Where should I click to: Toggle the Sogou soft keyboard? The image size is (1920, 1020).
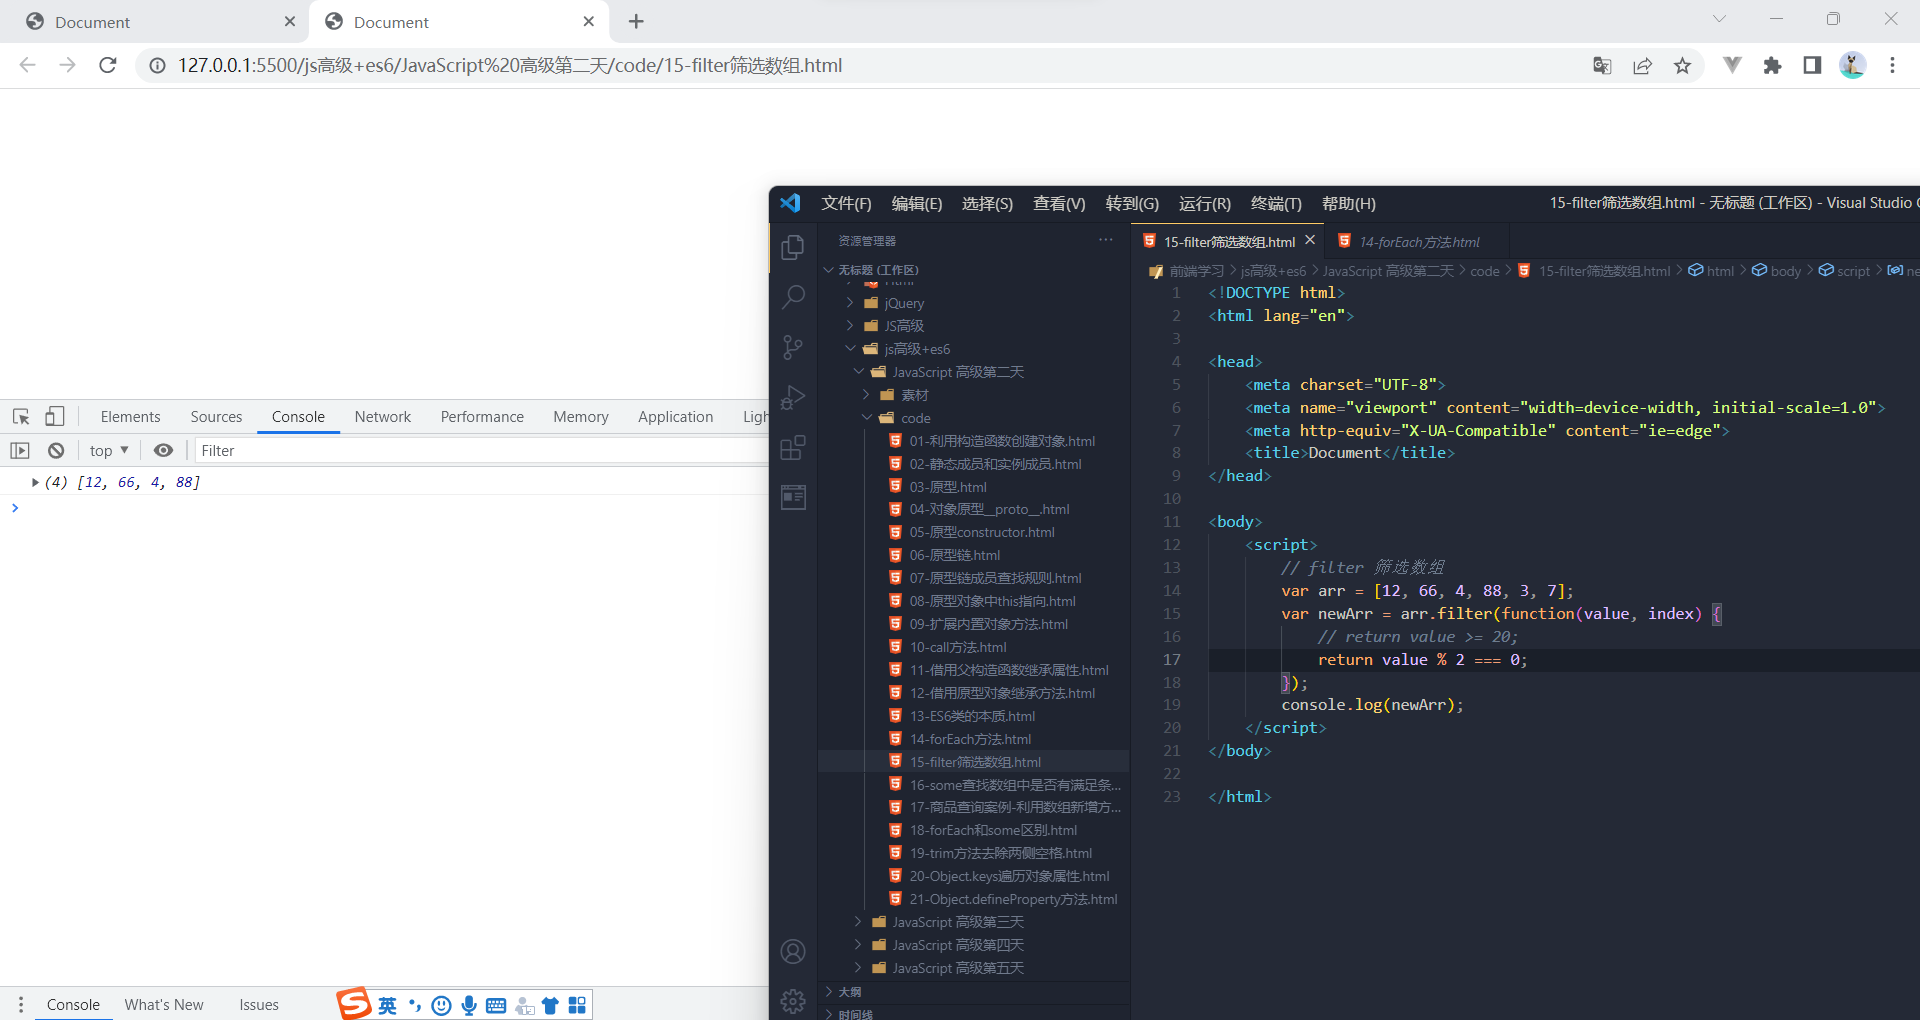point(496,1004)
